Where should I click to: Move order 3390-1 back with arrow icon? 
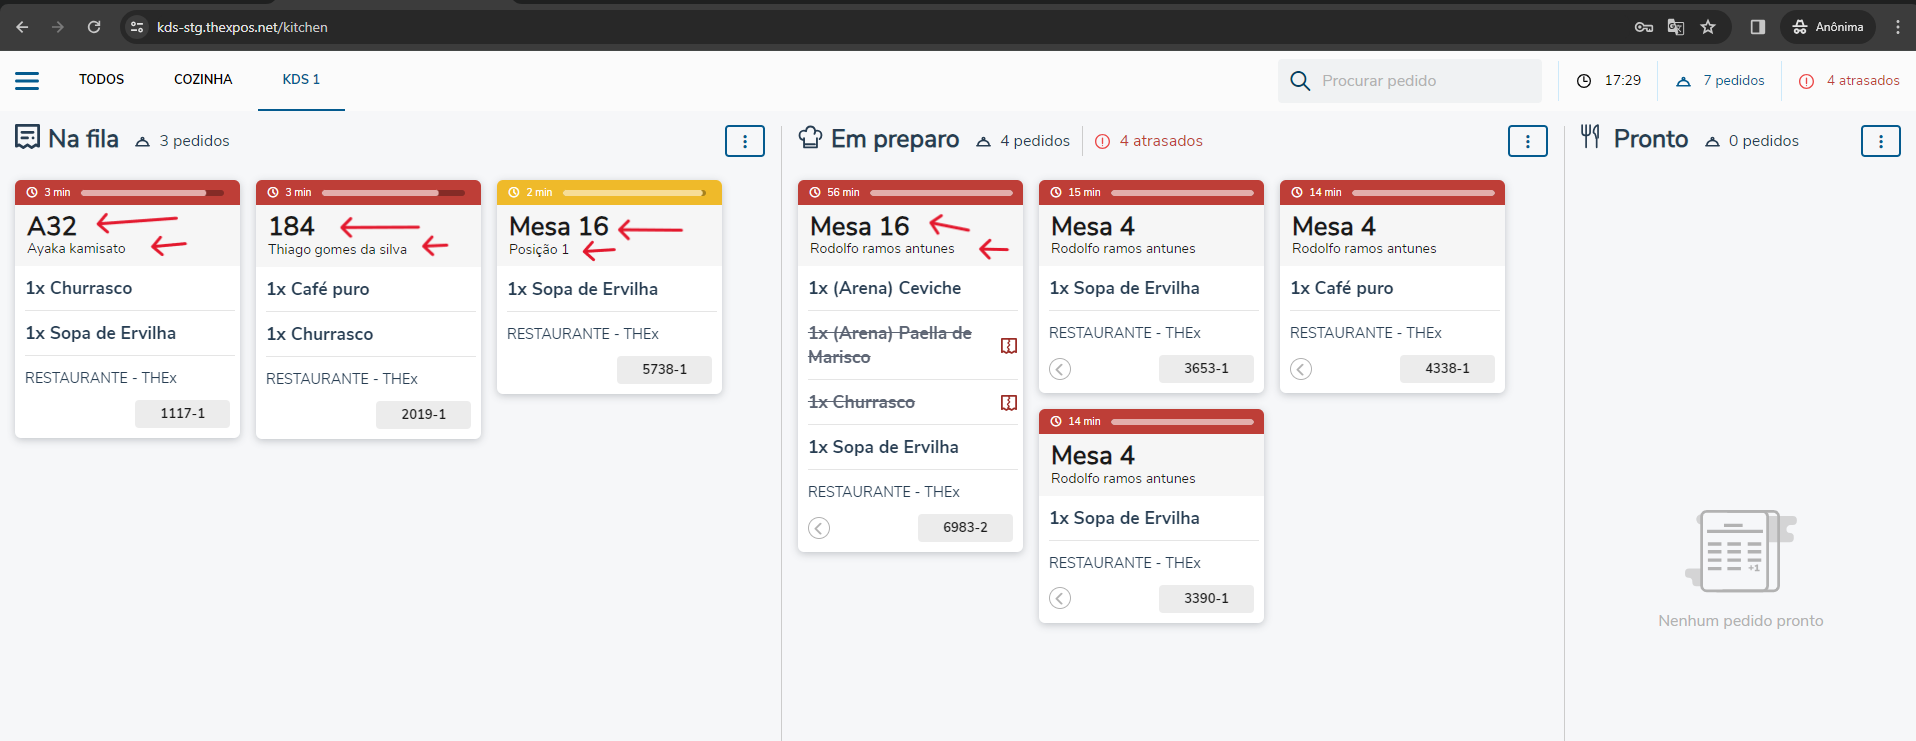[x=1060, y=599]
